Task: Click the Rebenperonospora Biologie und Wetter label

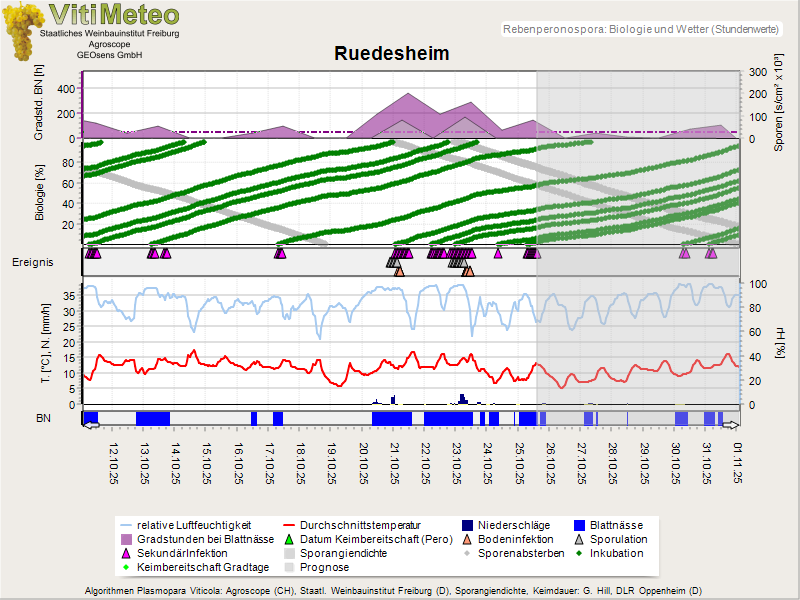Action: 640,31
